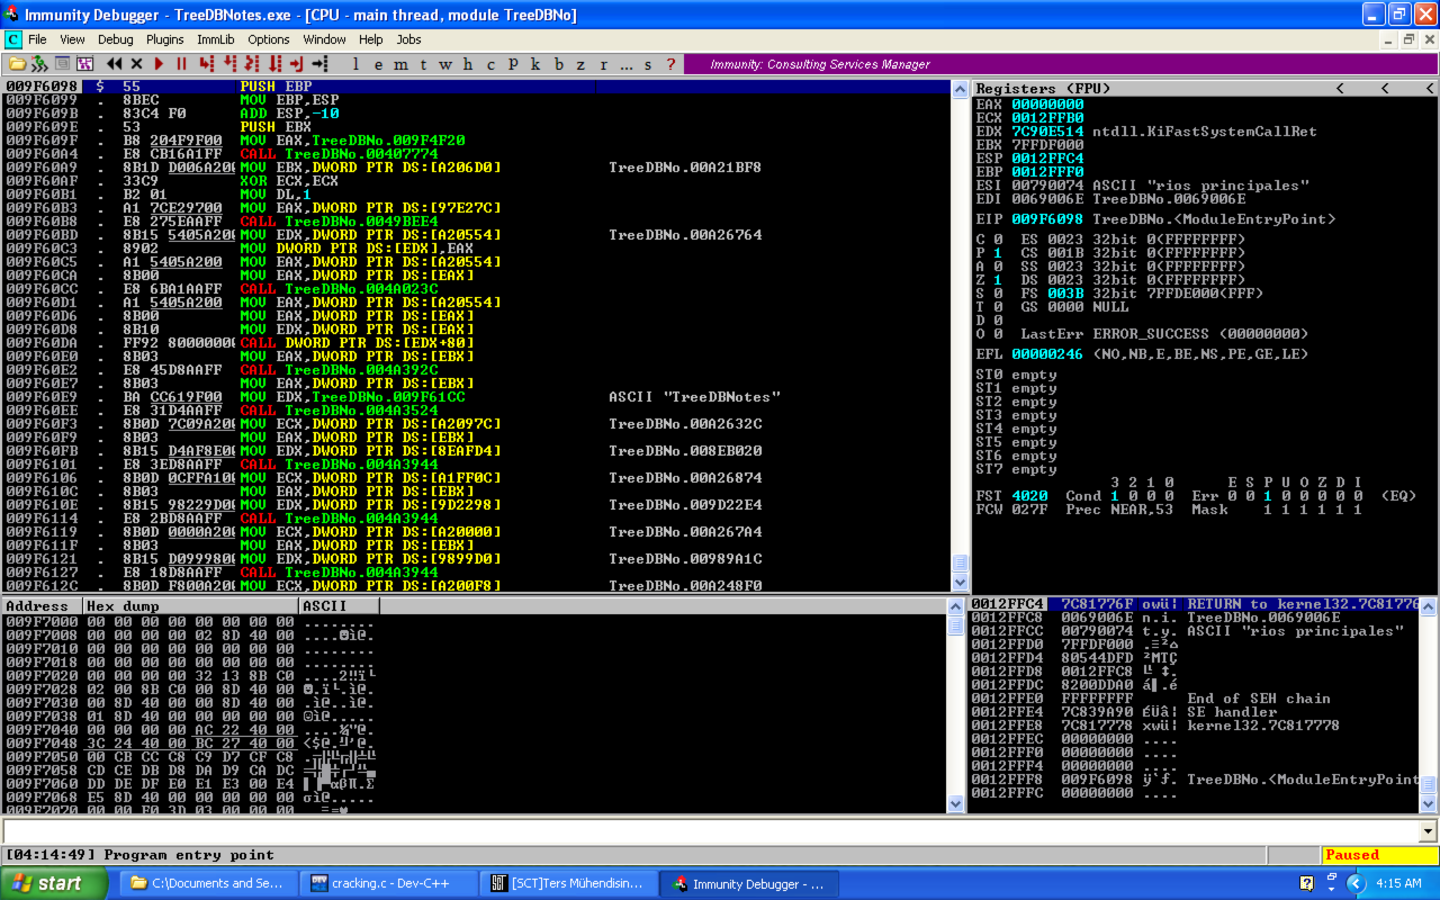Click the purple graph toolbar icon
This screenshot has width=1440, height=900.
coord(85,64)
